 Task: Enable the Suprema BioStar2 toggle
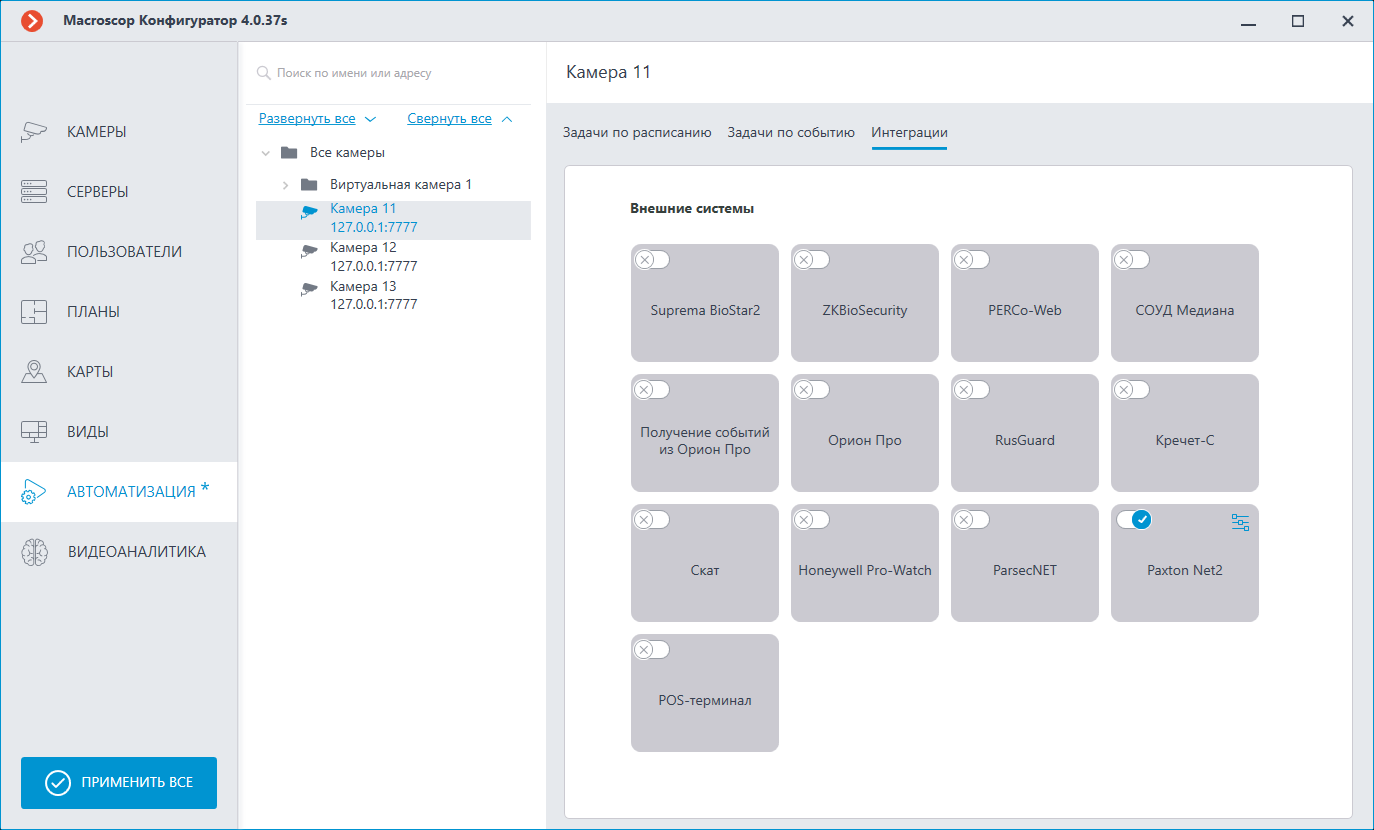tap(652, 260)
